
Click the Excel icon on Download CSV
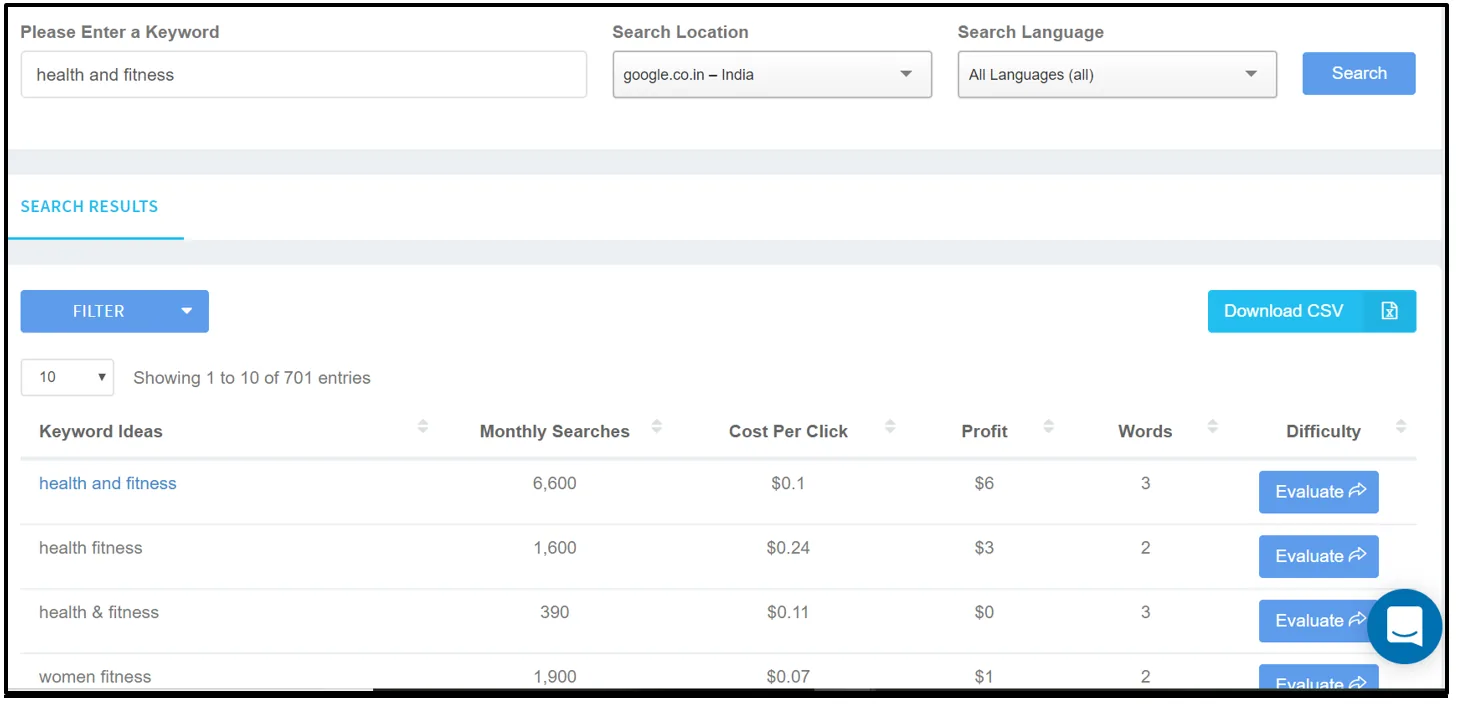coord(1389,311)
